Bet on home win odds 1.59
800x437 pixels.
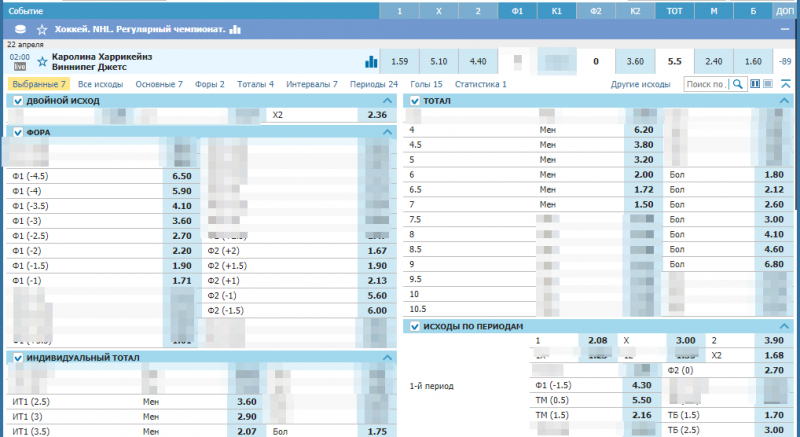(x=399, y=62)
